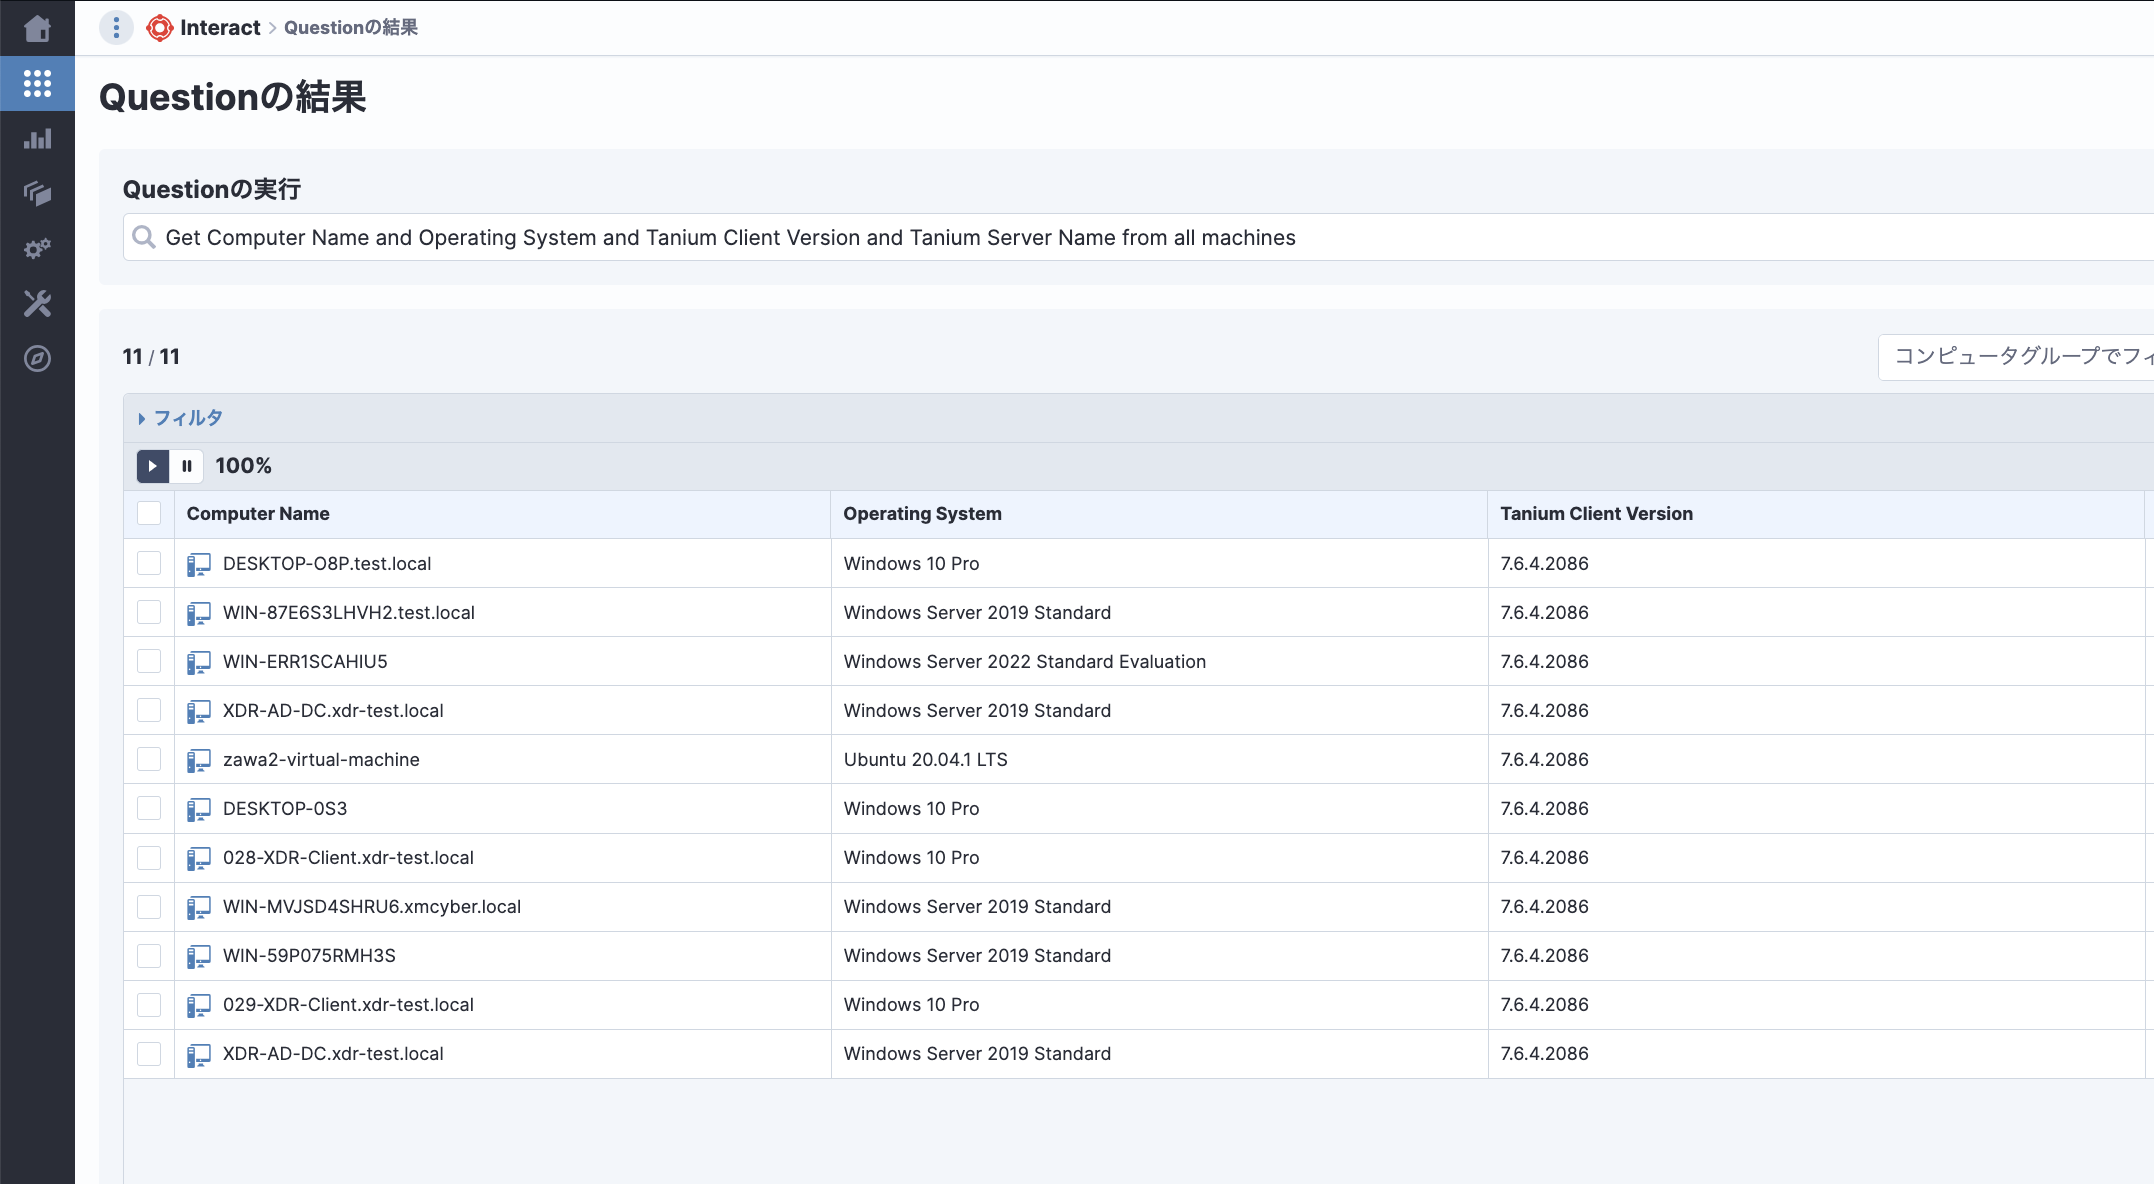
Task: Check the box for DESKTOP-0S3
Action: (x=149, y=808)
